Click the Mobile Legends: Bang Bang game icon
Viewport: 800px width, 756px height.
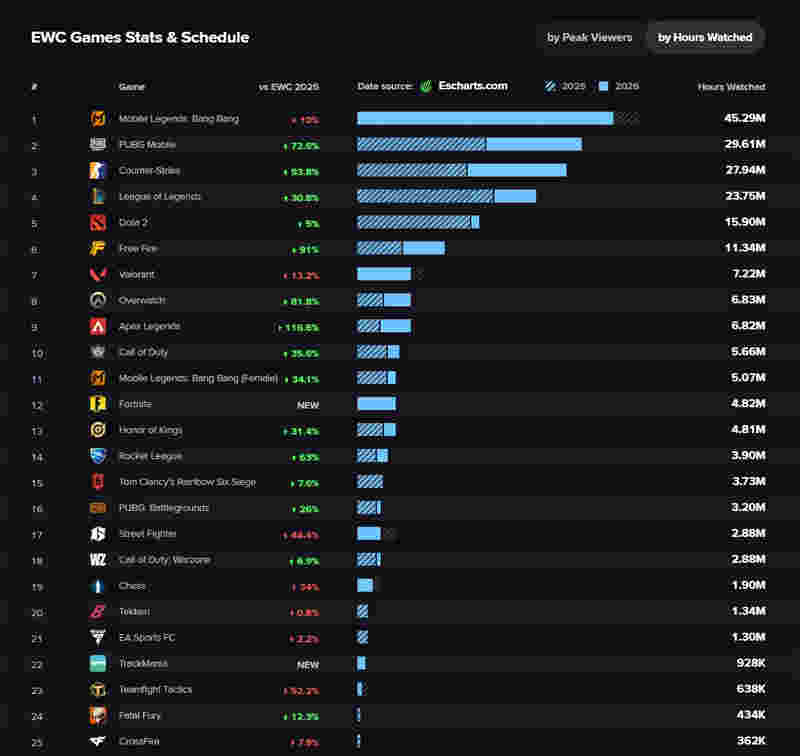click(98, 118)
